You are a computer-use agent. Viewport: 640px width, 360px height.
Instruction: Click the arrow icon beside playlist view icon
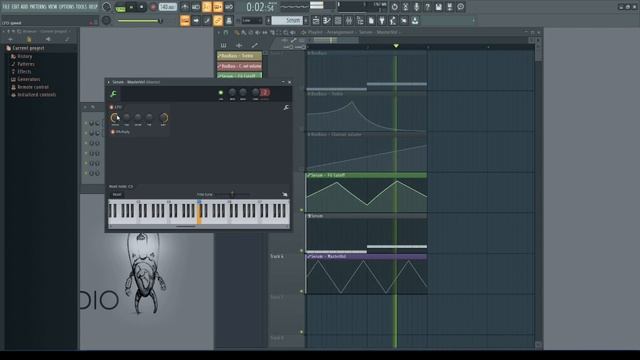[196, 20]
